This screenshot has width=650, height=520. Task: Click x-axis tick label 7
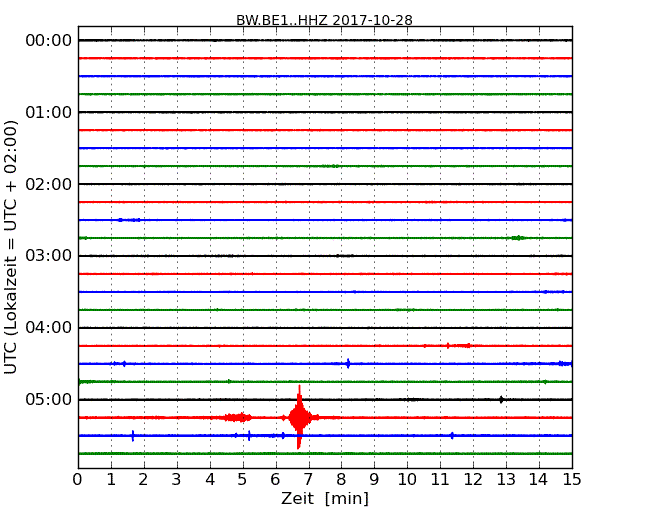click(x=308, y=479)
